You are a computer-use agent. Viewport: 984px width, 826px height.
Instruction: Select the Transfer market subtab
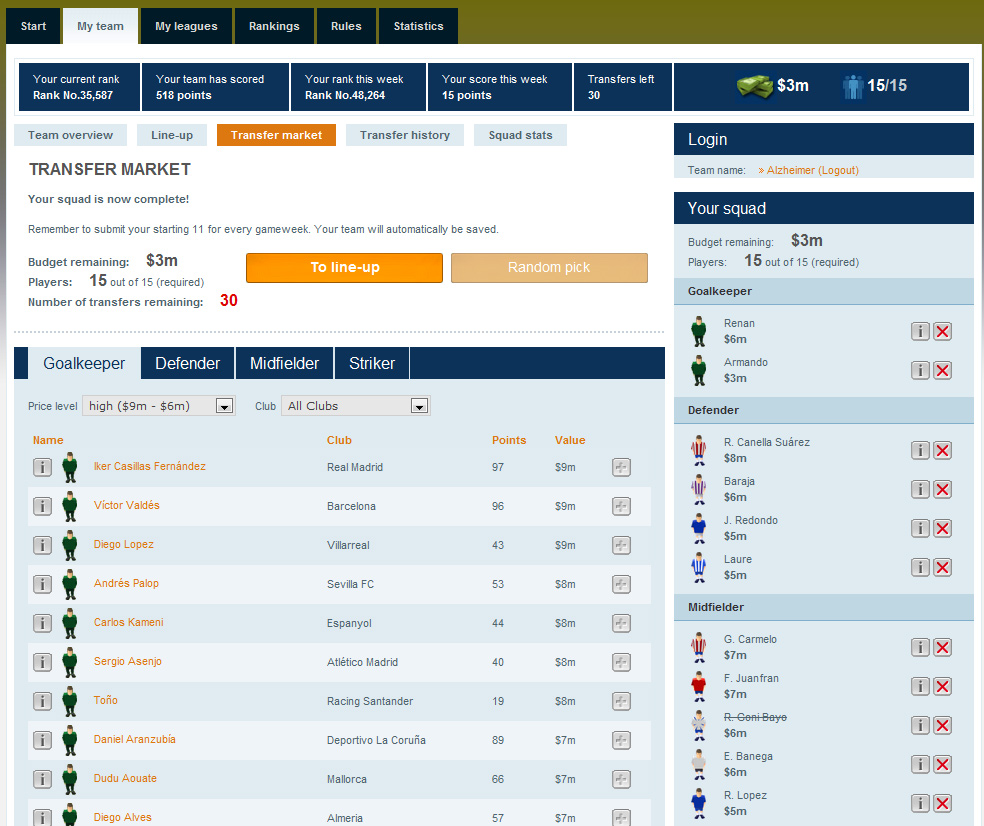[x=276, y=135]
